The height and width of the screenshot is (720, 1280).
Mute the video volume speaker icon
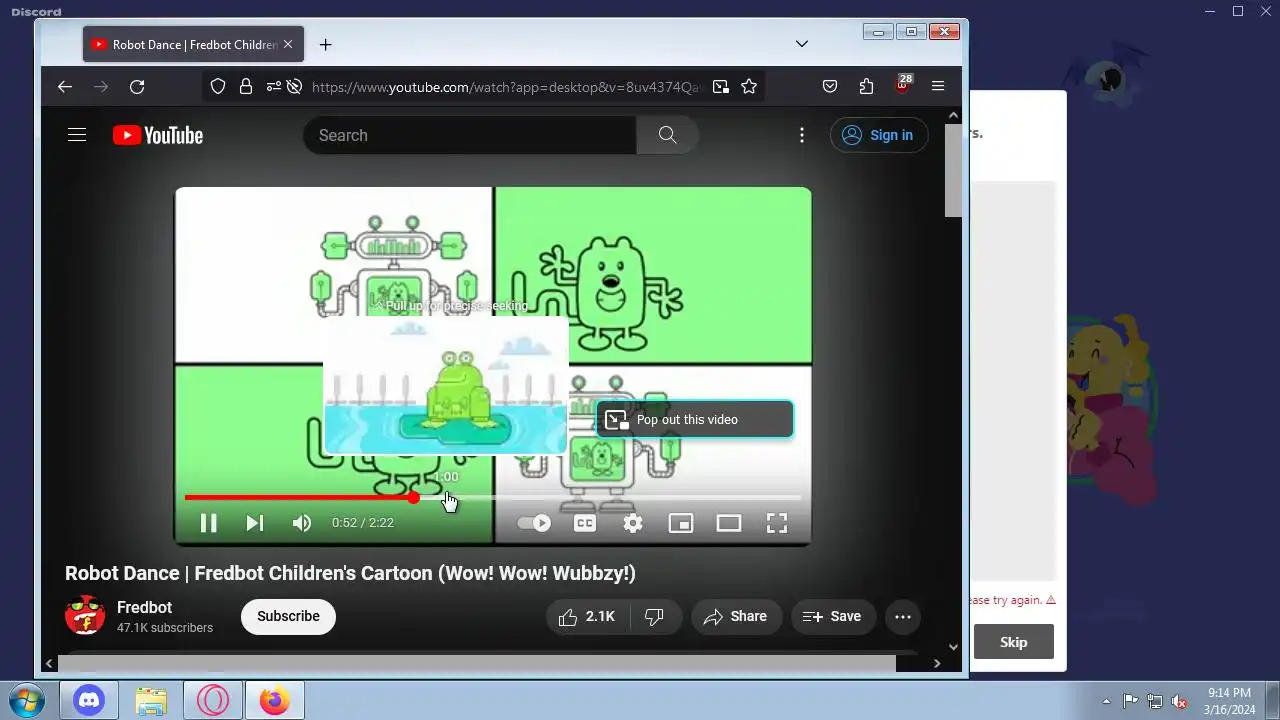[x=302, y=523]
